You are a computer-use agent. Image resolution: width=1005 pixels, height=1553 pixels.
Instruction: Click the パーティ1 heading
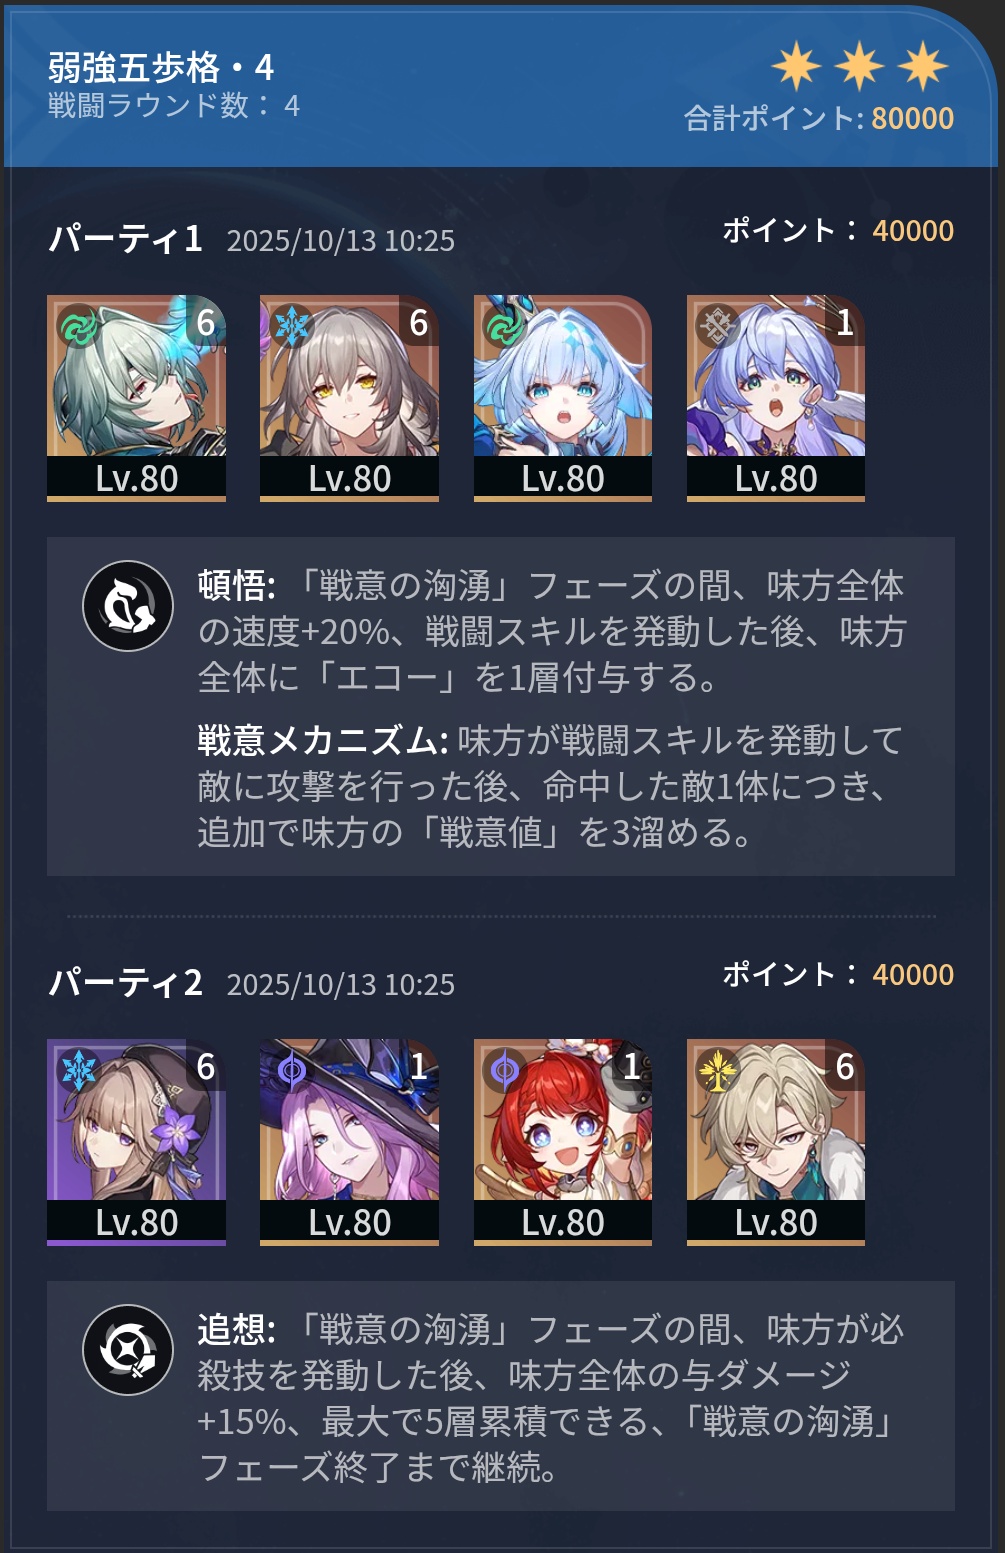[x=126, y=239]
